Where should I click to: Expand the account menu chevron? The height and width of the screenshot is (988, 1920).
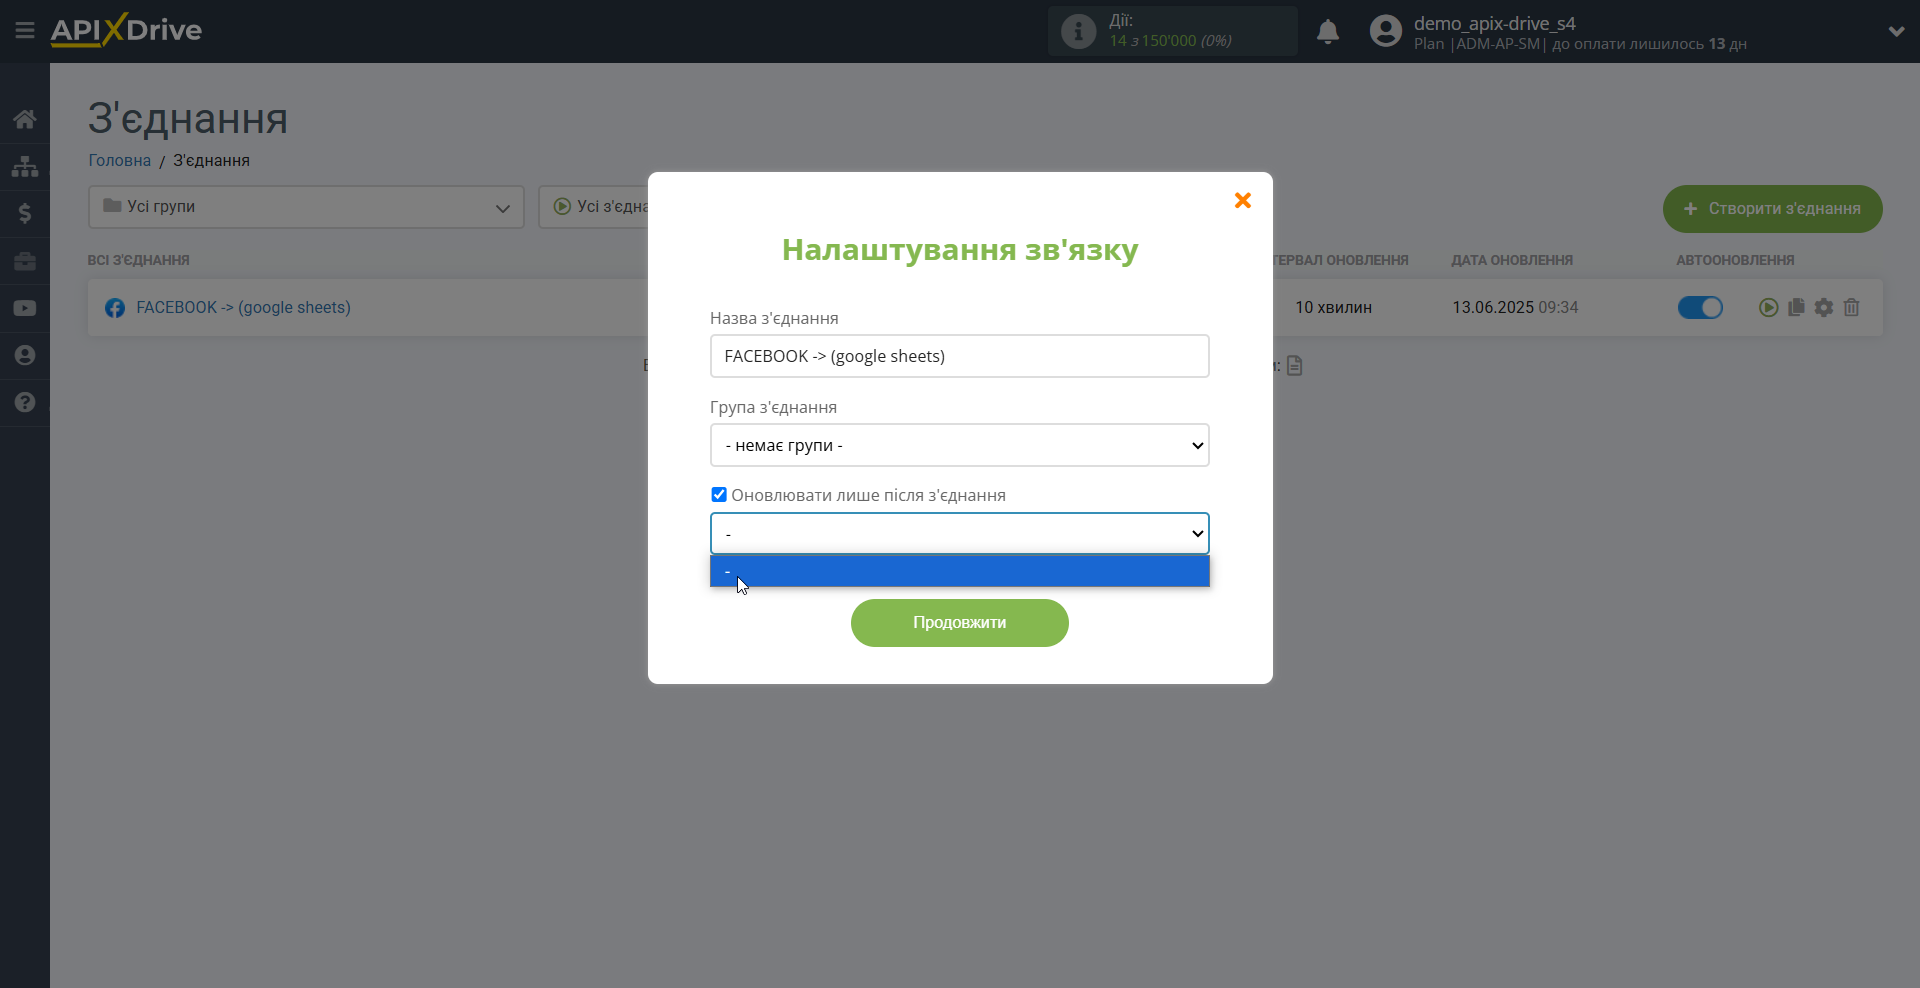pos(1896,32)
